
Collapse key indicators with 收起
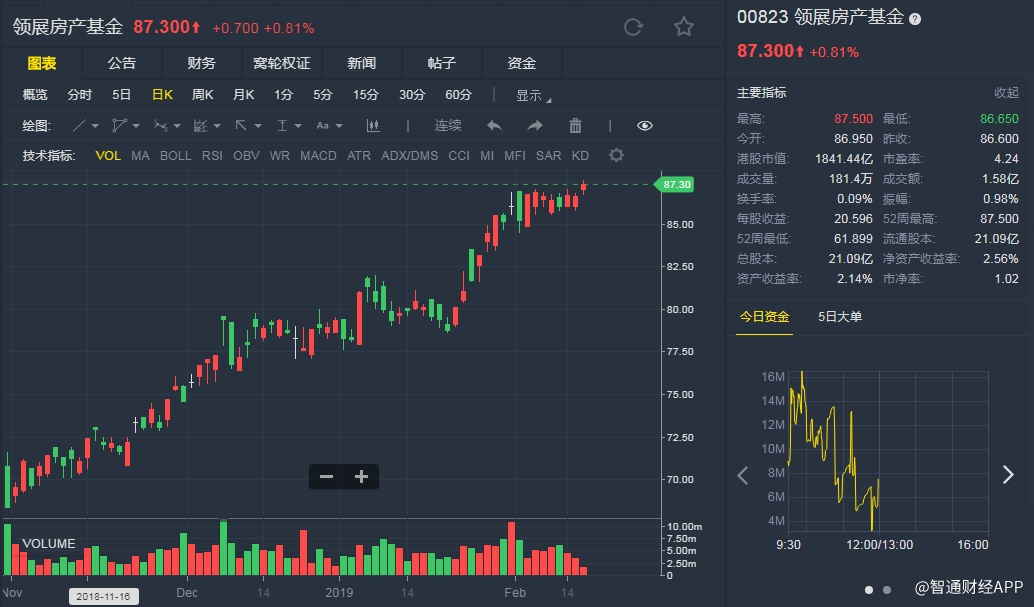(x=1006, y=92)
